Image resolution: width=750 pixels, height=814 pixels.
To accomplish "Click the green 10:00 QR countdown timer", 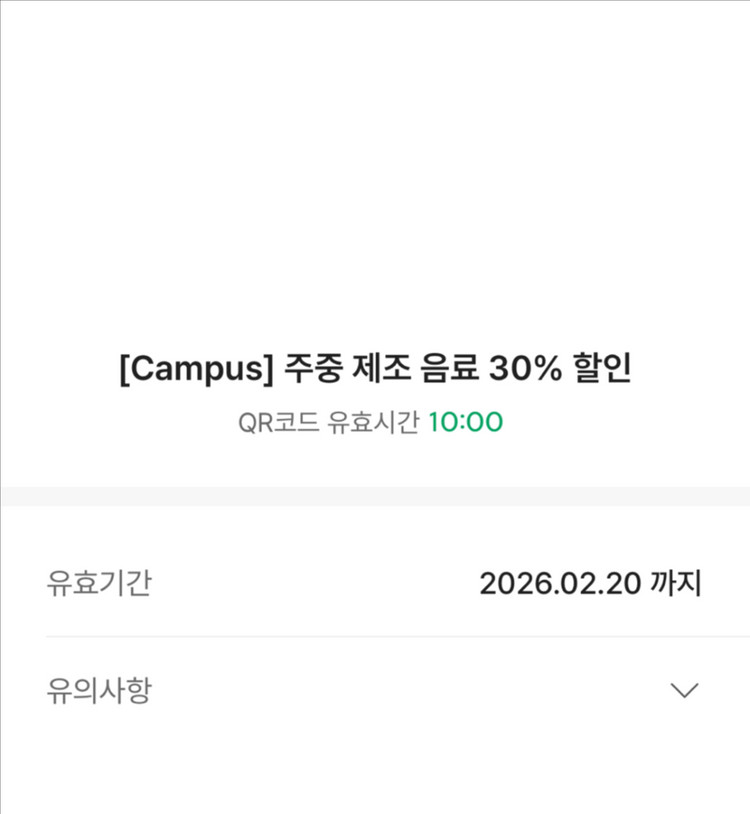I will [465, 422].
